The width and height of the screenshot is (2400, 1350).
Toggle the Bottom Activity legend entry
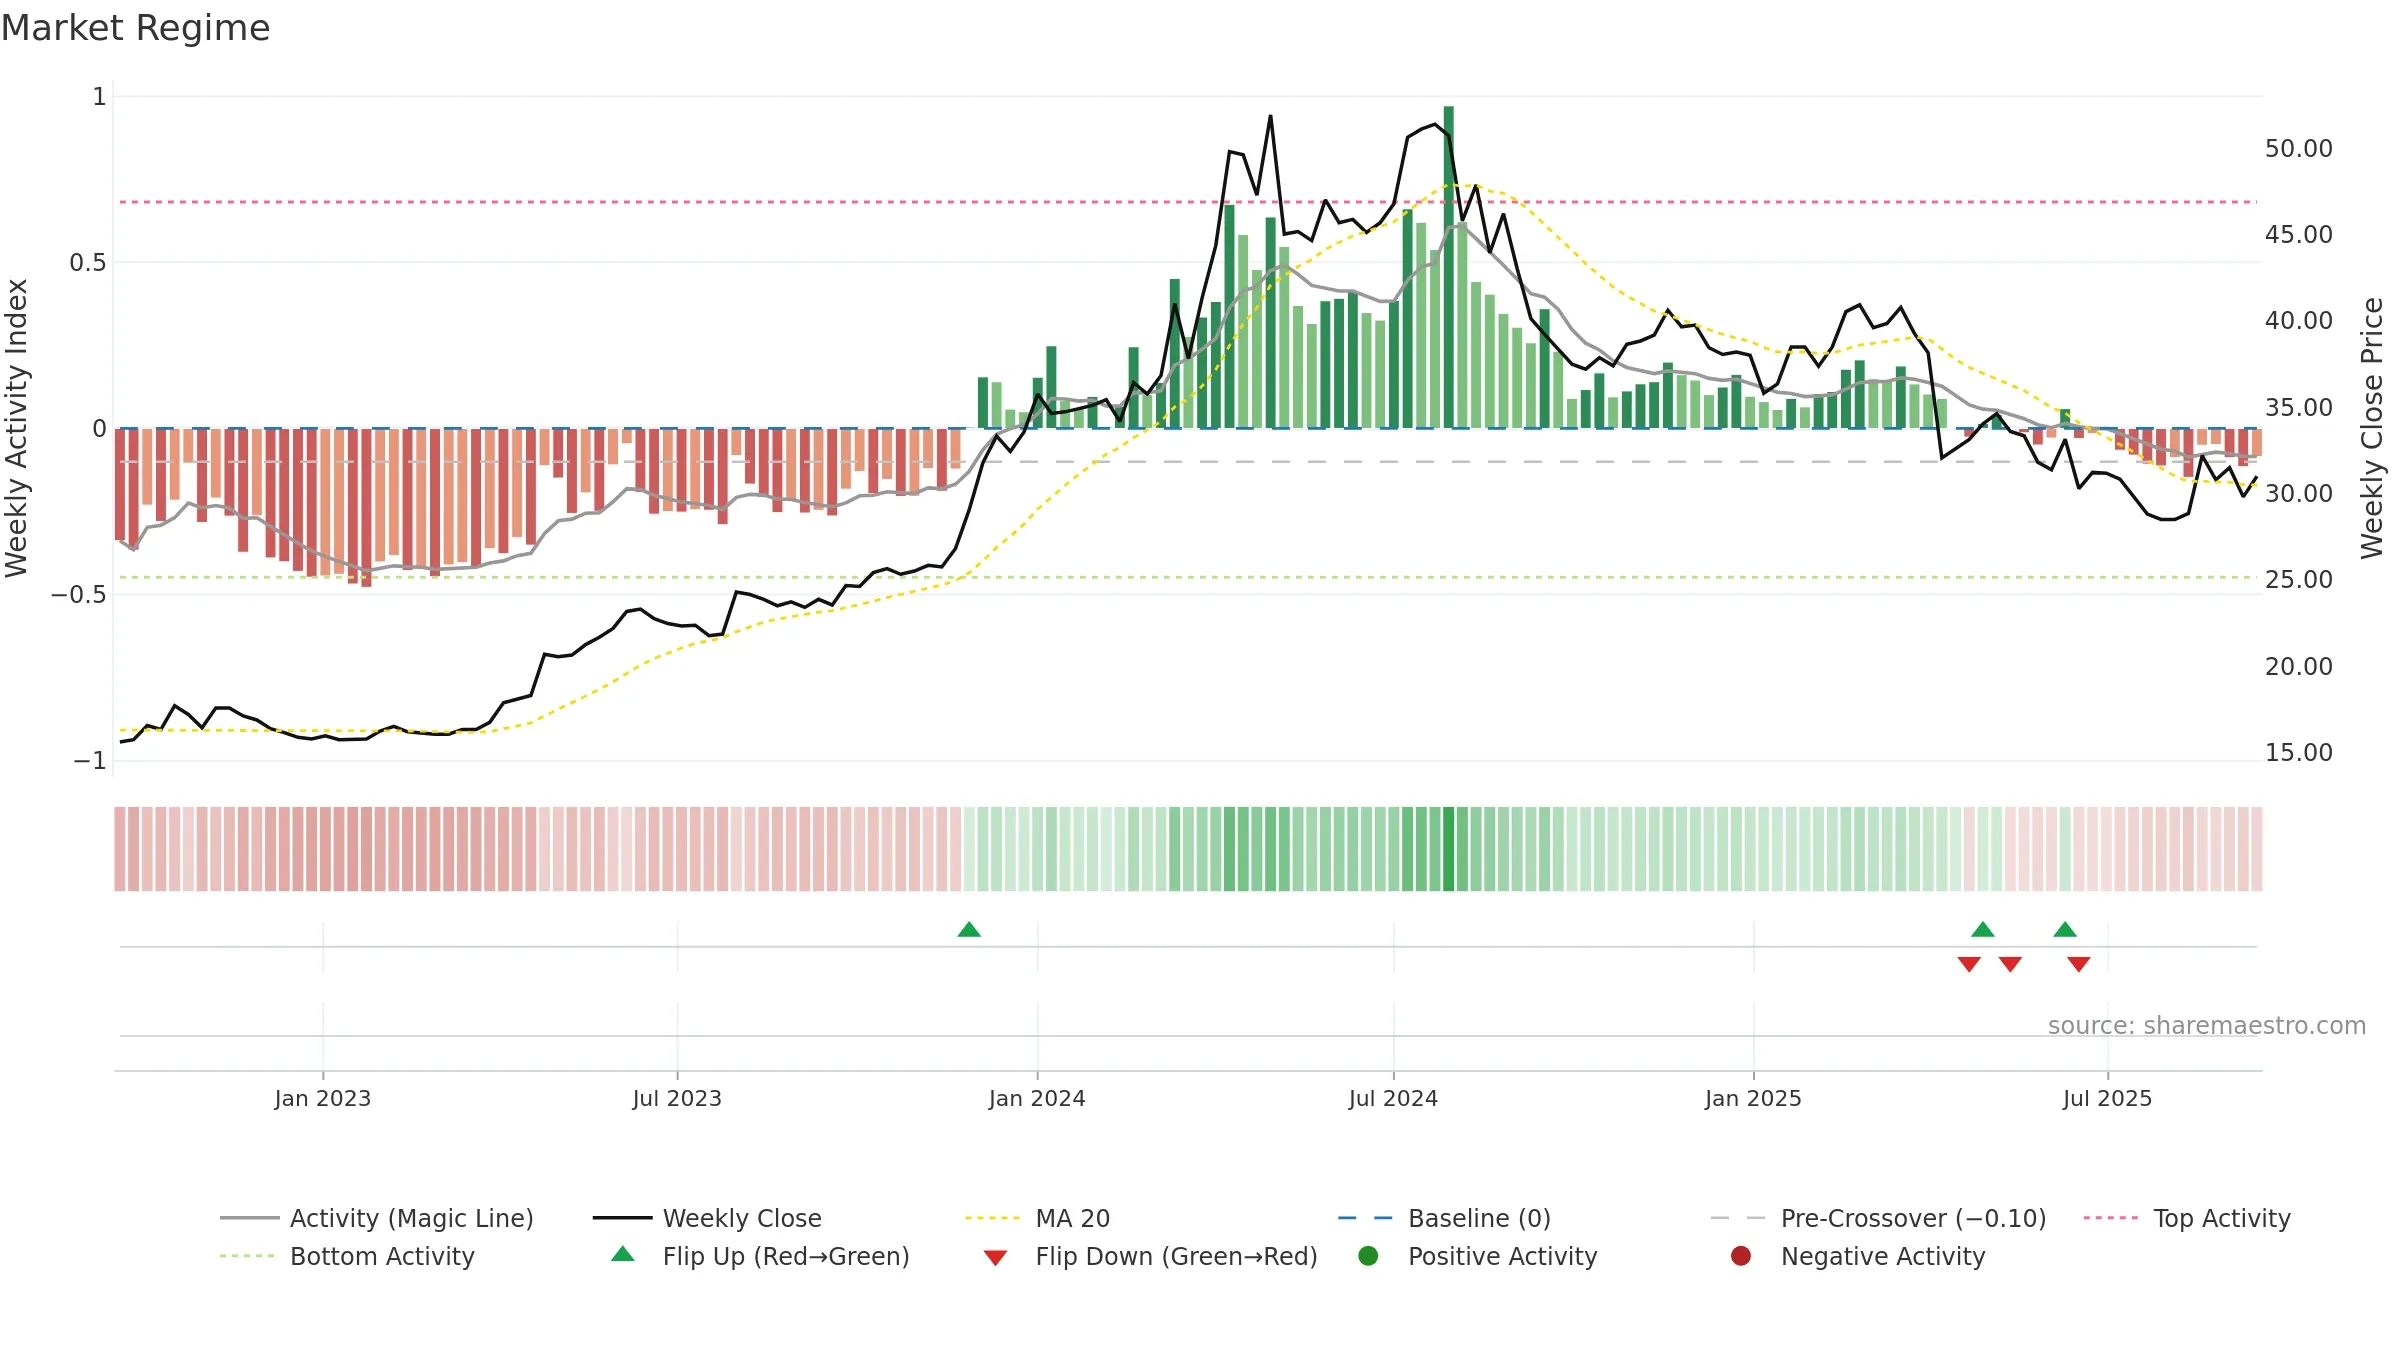point(347,1256)
